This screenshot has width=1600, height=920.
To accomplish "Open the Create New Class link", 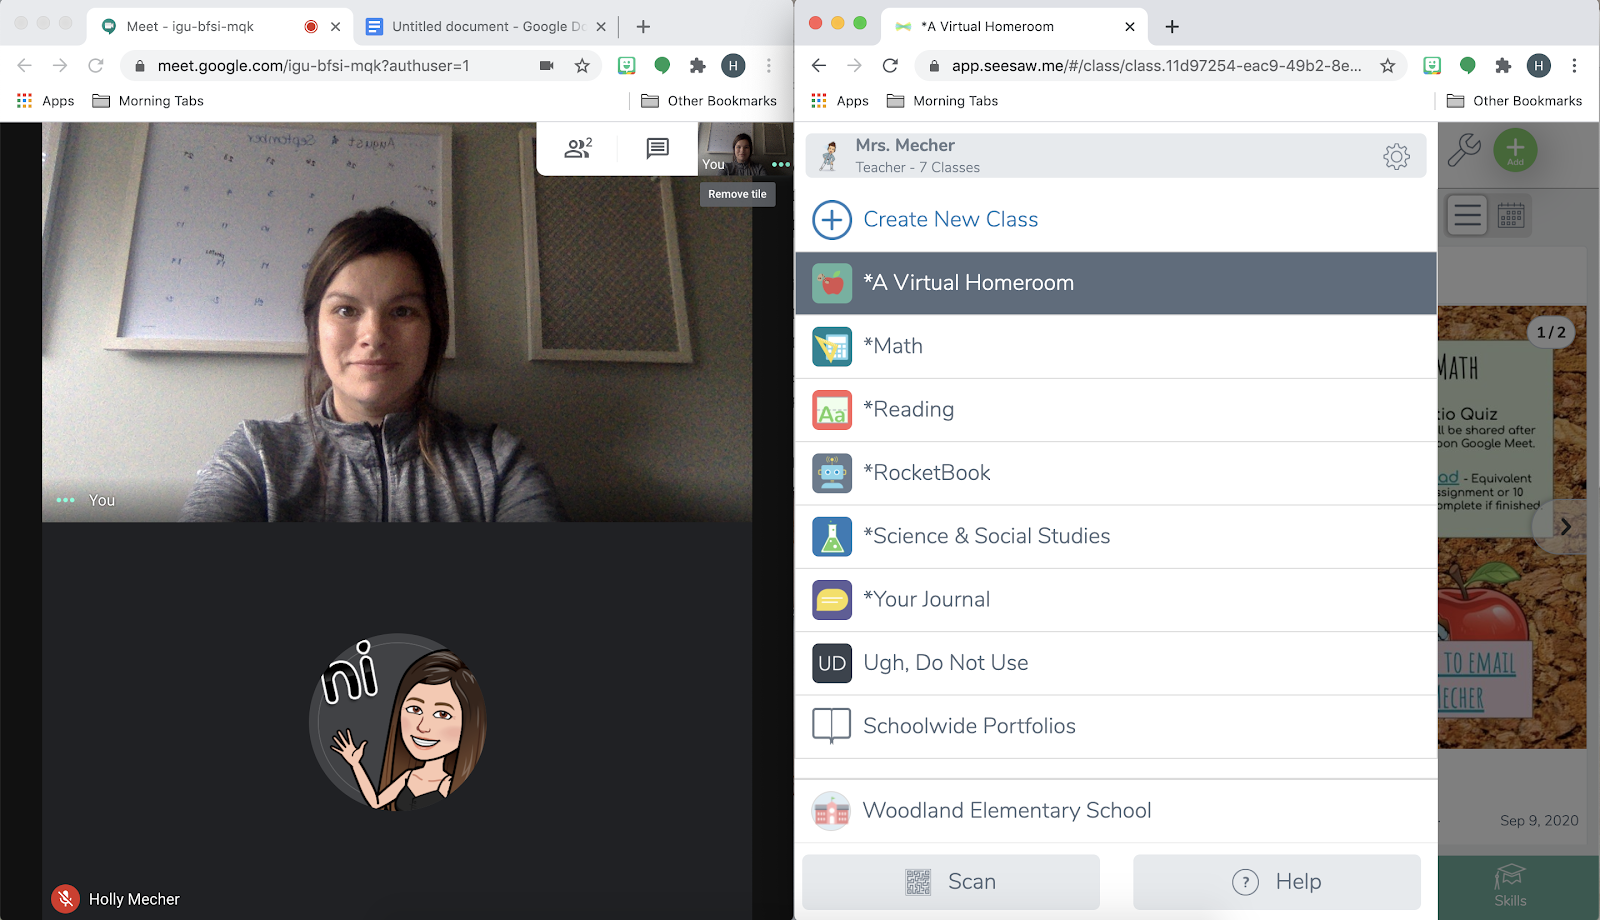I will point(950,220).
